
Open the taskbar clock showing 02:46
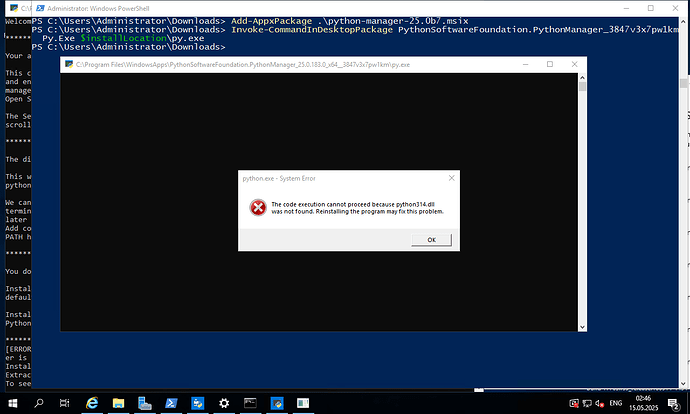pyautogui.click(x=643, y=403)
